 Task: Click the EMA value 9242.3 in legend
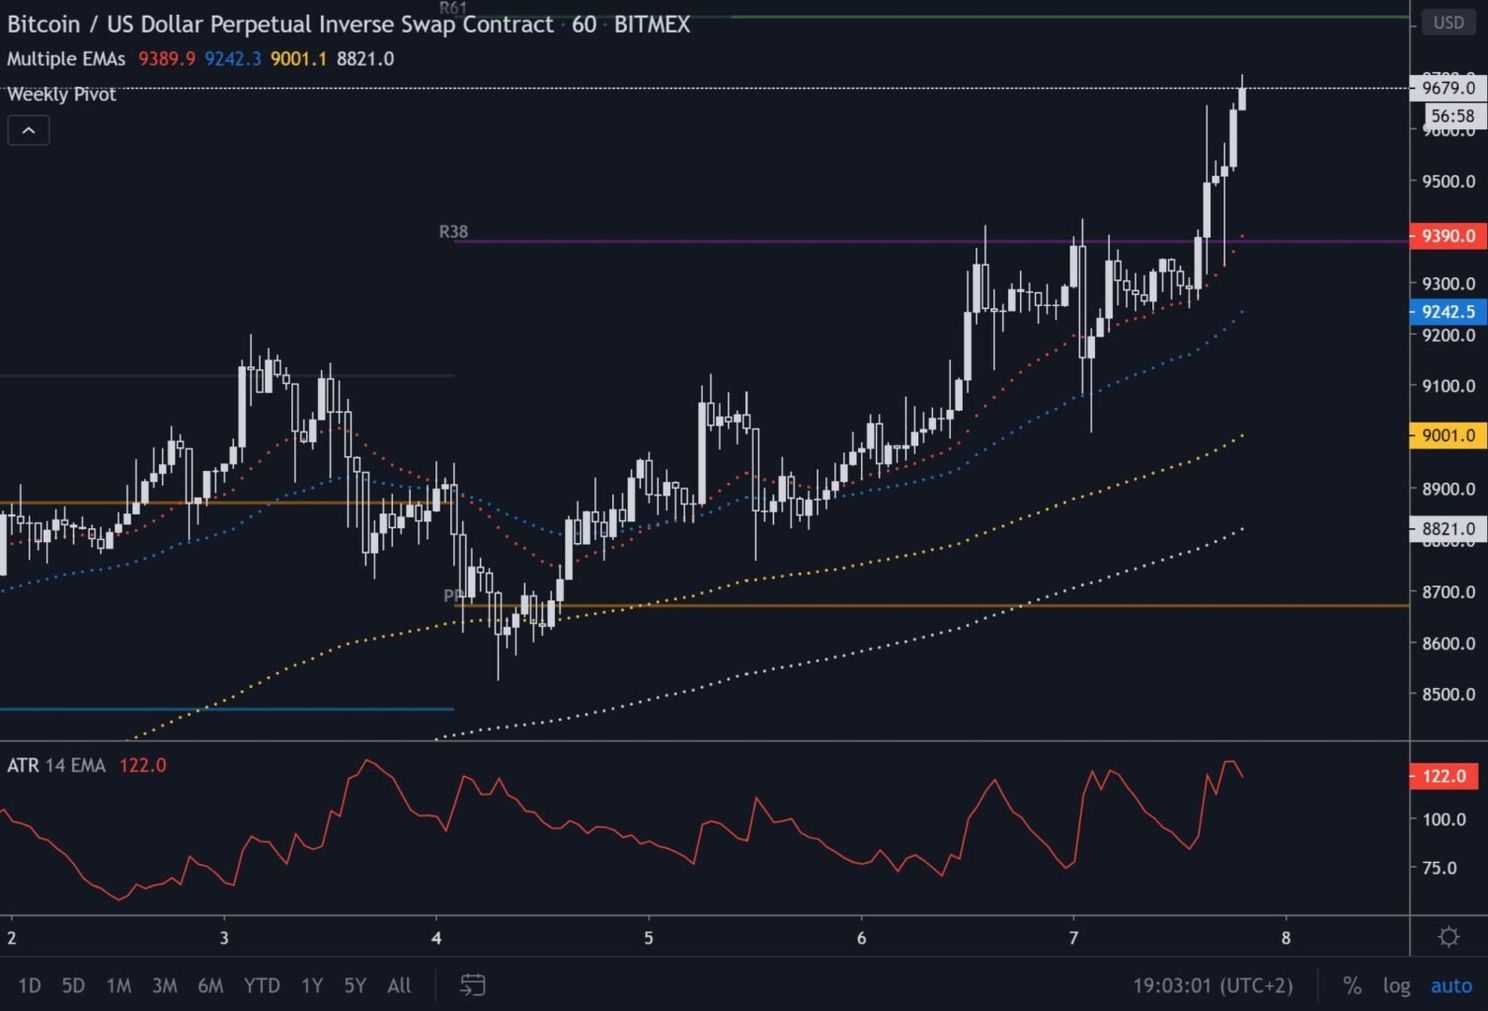click(233, 59)
